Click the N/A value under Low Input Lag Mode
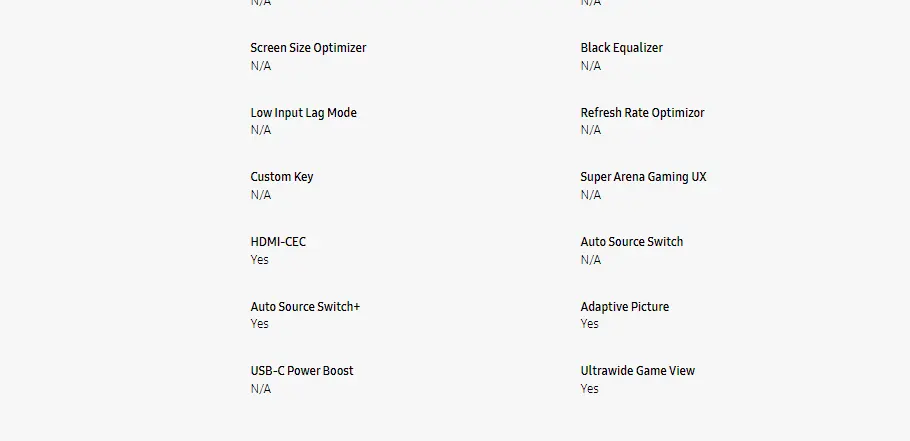The image size is (910, 441). 260,130
